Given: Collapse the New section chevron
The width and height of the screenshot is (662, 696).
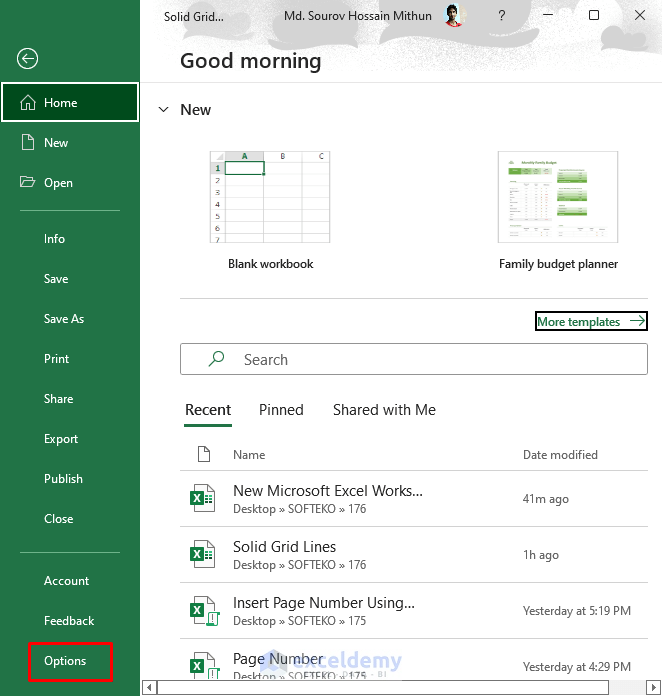Looking at the screenshot, I should tap(164, 109).
